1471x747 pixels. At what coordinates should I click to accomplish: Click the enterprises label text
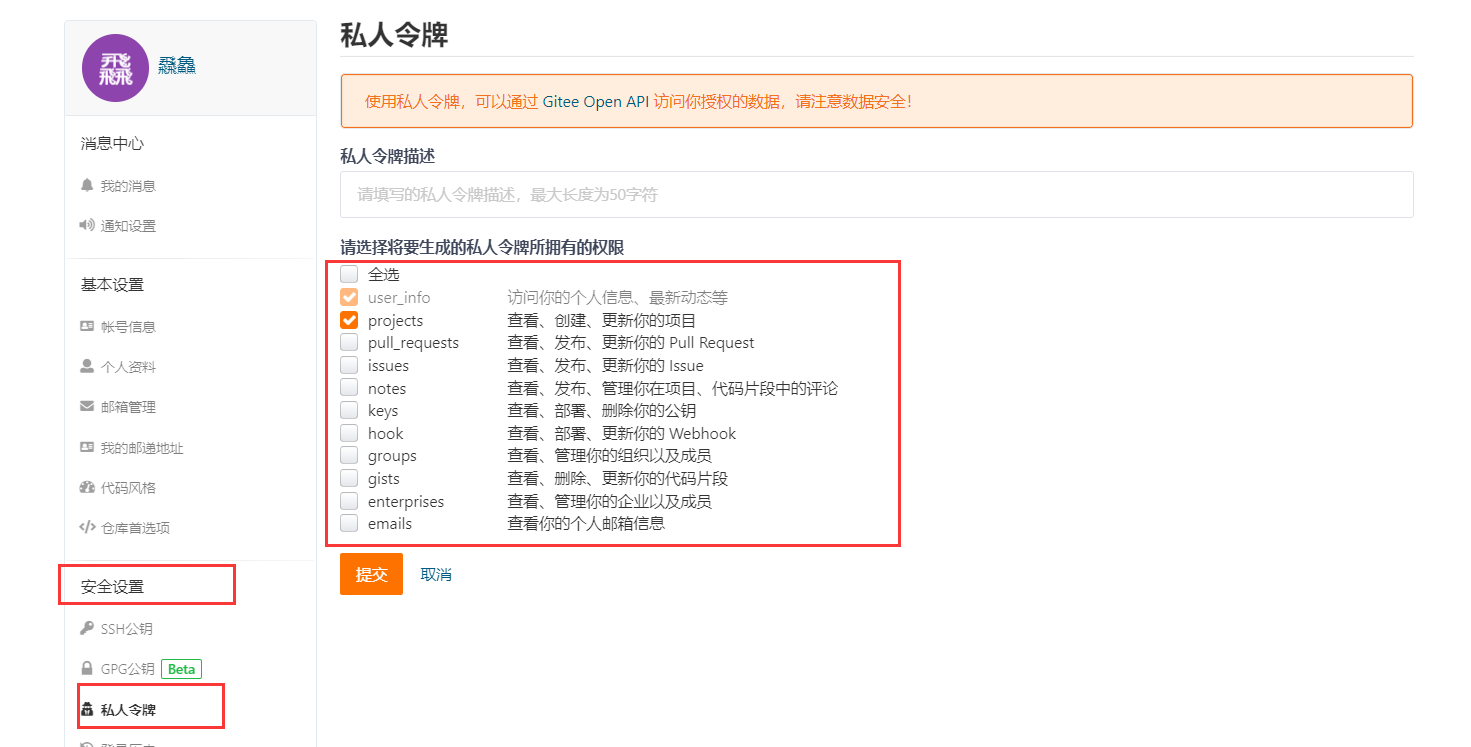406,501
